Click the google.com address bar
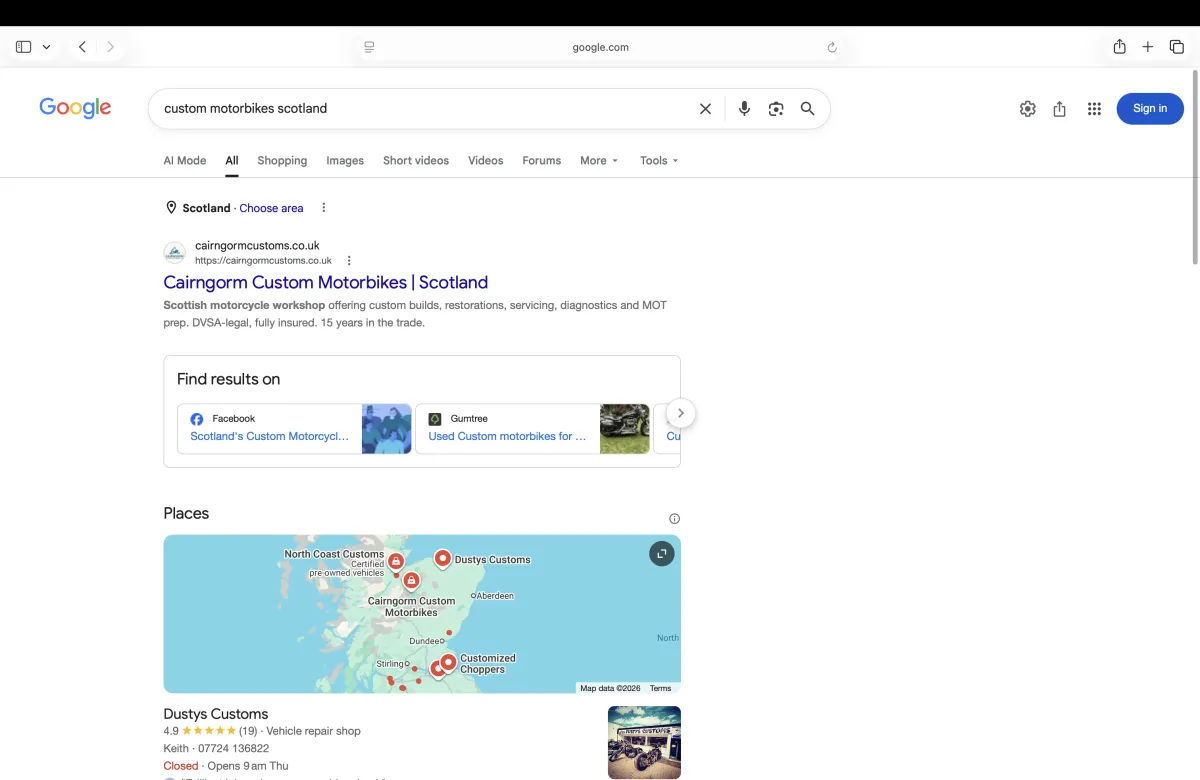Screen dimensions: 1200x780 [600, 47]
